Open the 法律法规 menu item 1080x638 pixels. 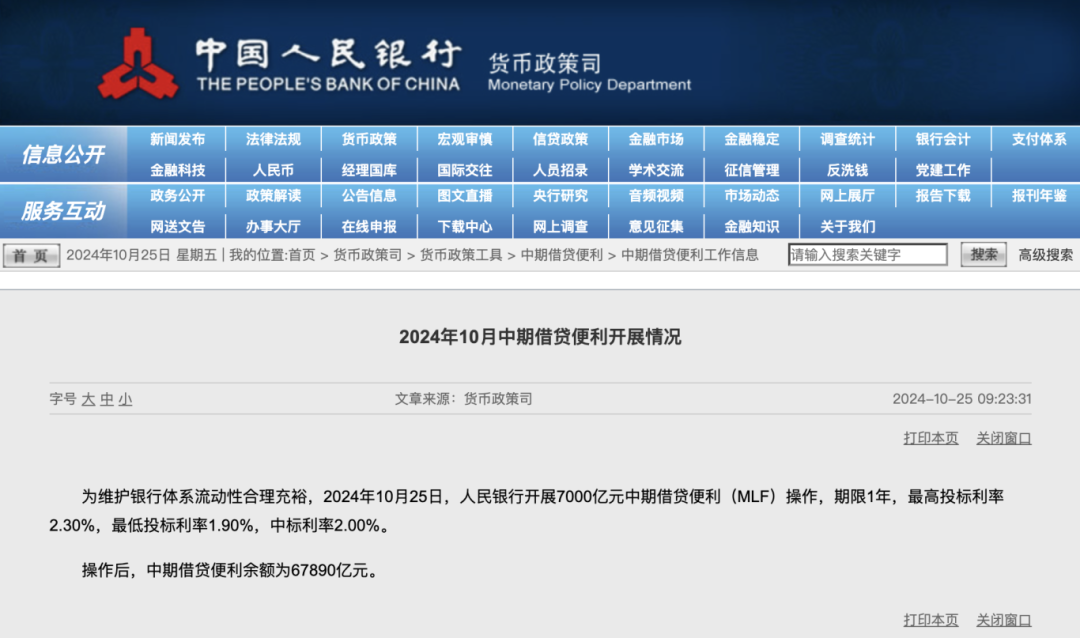pos(273,139)
